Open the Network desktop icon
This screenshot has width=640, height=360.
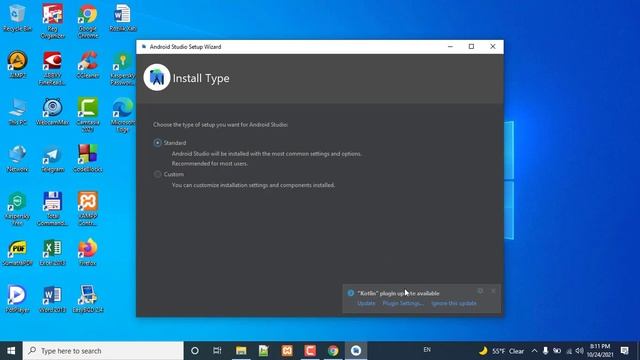coord(17,158)
